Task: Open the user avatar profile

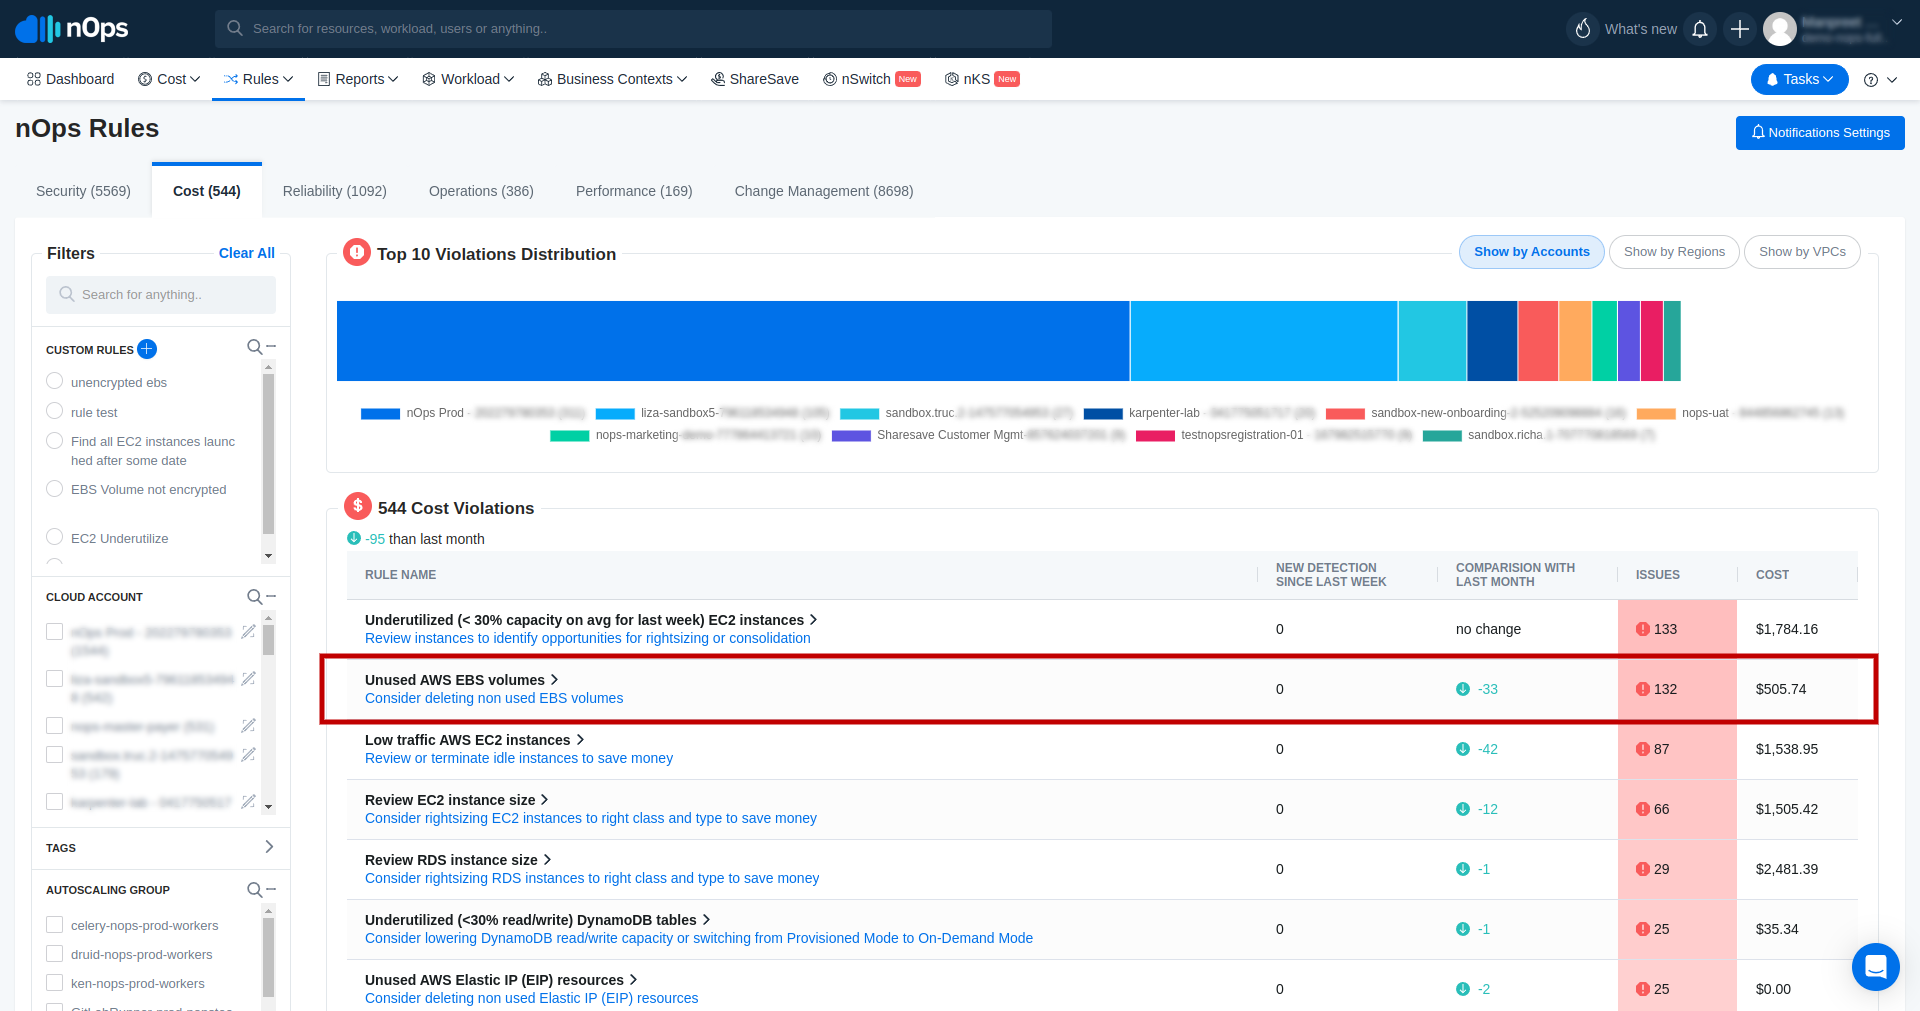Action: pyautogui.click(x=1780, y=29)
